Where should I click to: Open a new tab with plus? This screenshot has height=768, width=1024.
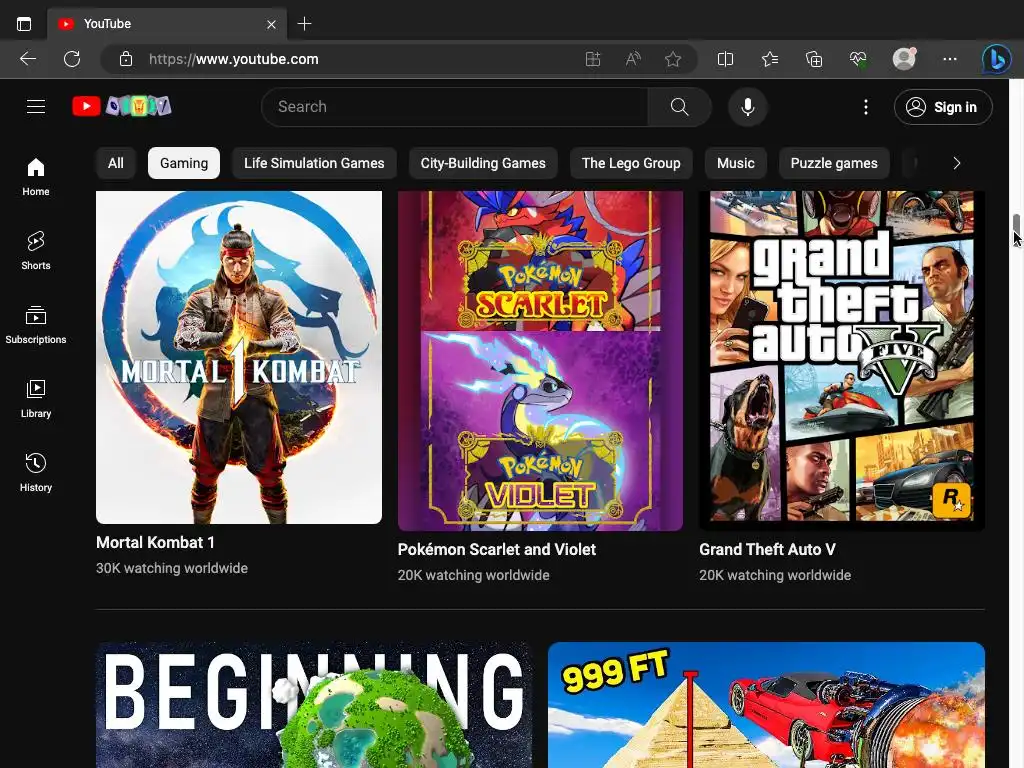304,24
